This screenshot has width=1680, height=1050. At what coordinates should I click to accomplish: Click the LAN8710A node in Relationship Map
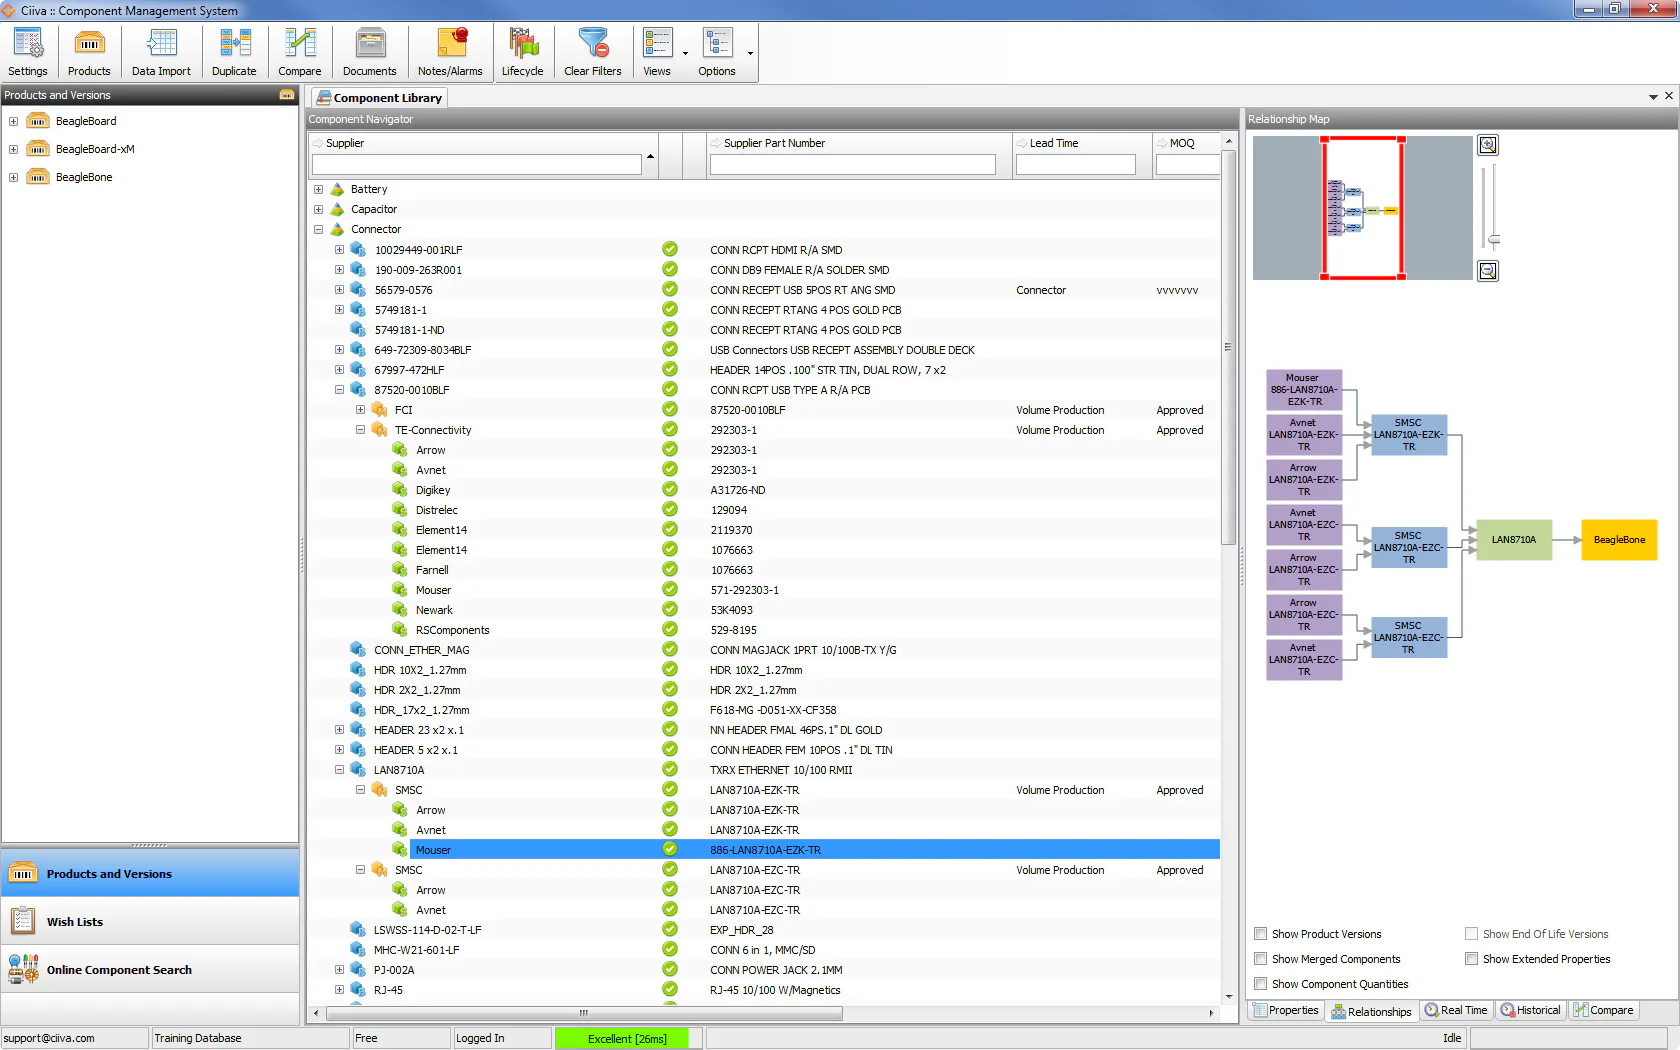[1514, 540]
